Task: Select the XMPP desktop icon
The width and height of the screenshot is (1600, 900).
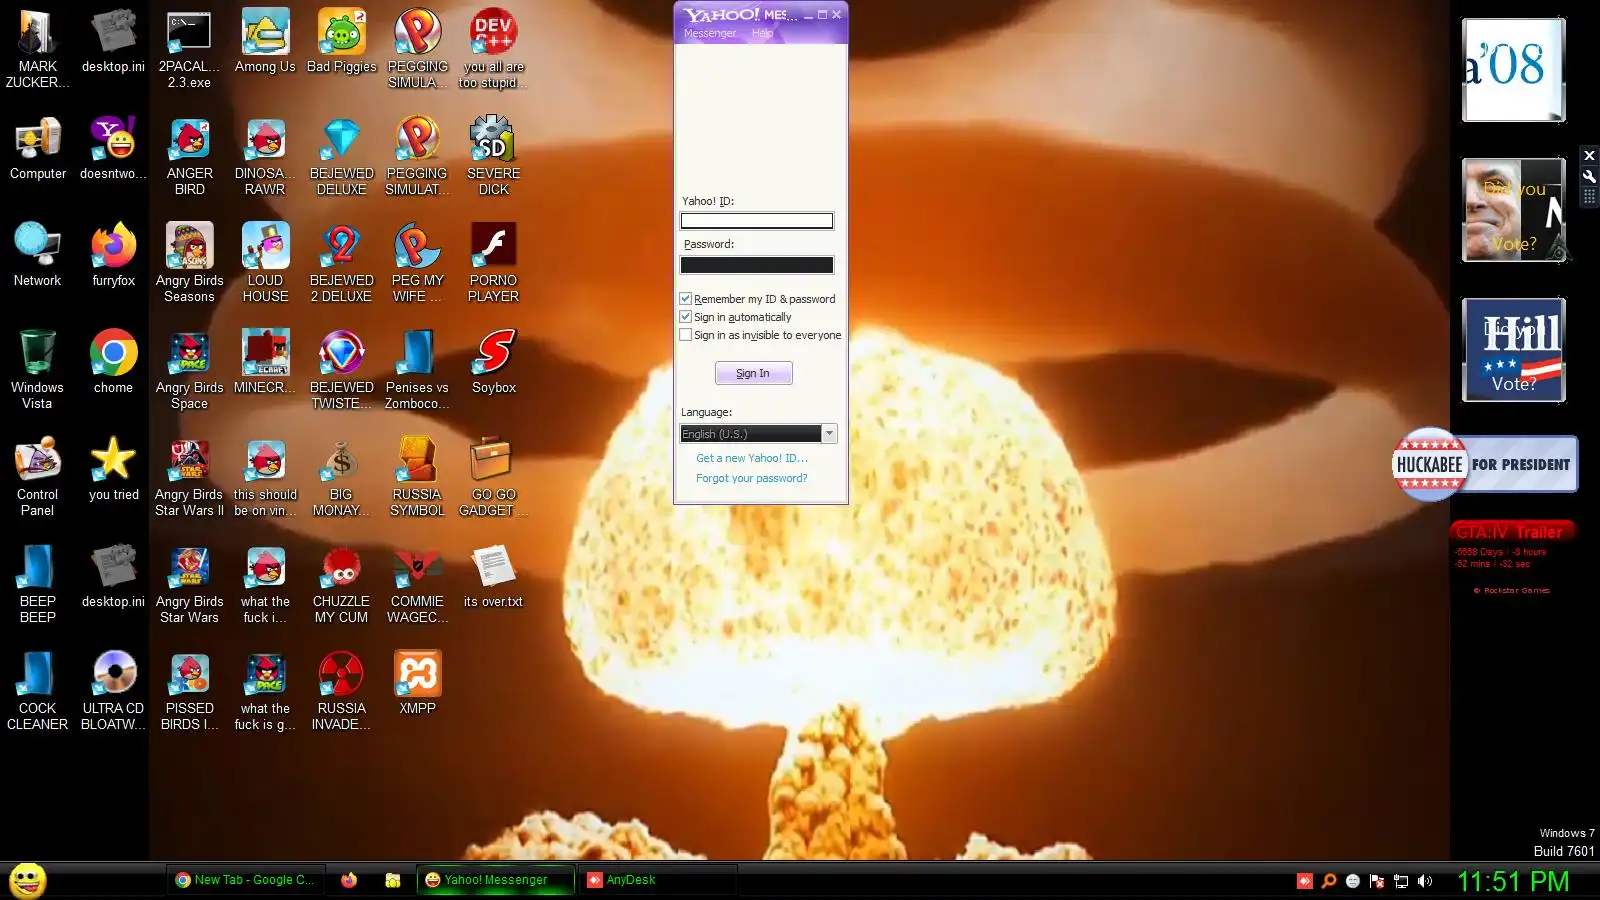Action: (x=417, y=684)
